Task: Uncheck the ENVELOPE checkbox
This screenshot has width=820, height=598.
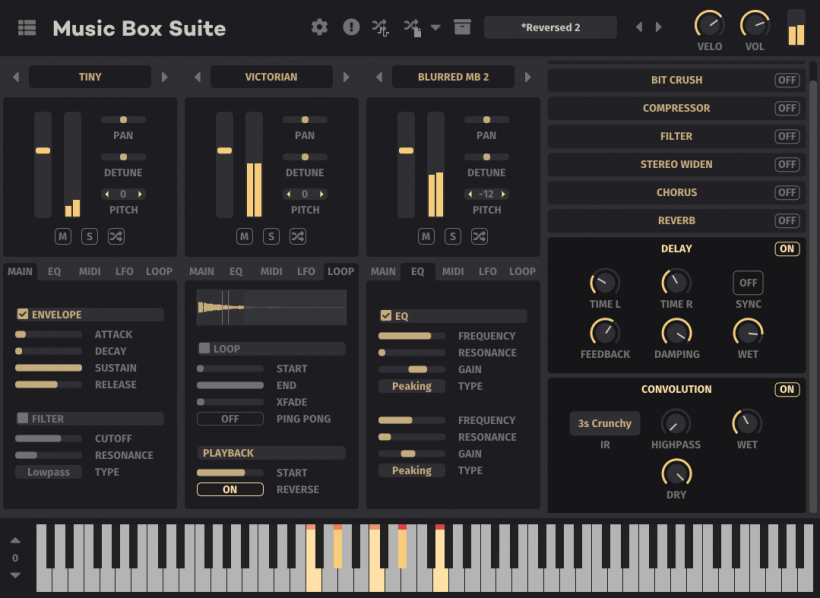Action: (22, 314)
